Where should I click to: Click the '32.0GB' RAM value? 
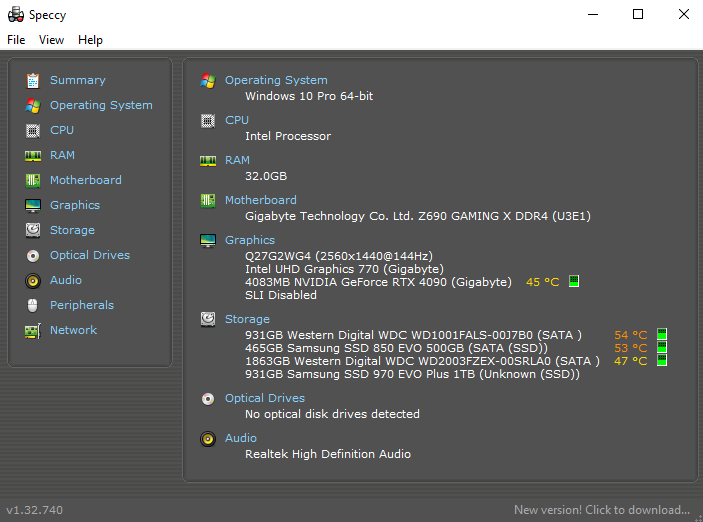[x=266, y=176]
